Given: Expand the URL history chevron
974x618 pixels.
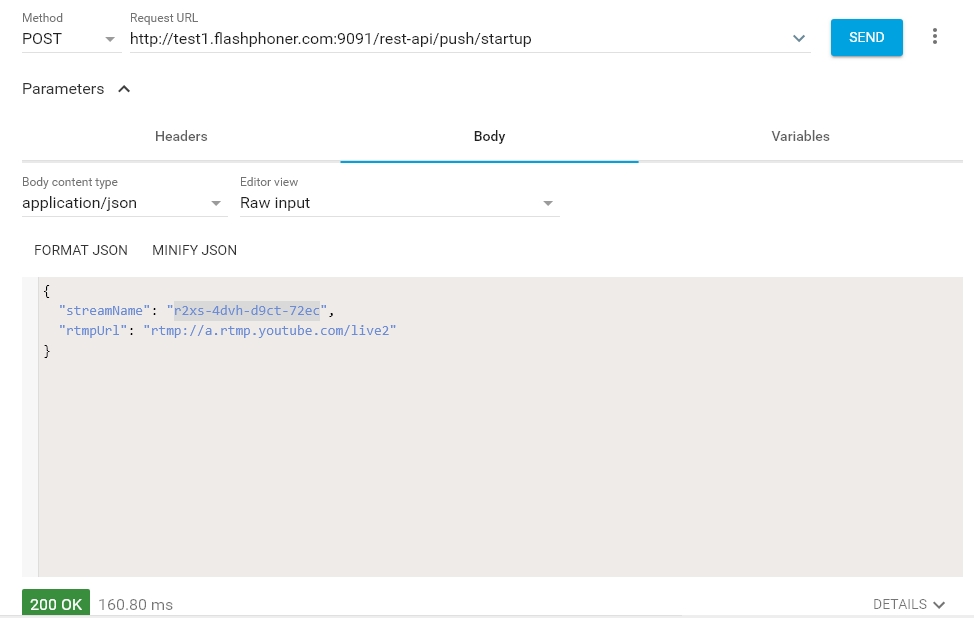Looking at the screenshot, I should tap(799, 39).
